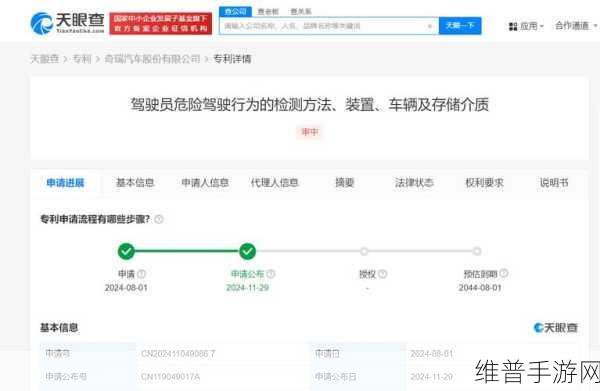Open the 专利 breadcrumb link
This screenshot has height=391, width=600.
[82, 59]
